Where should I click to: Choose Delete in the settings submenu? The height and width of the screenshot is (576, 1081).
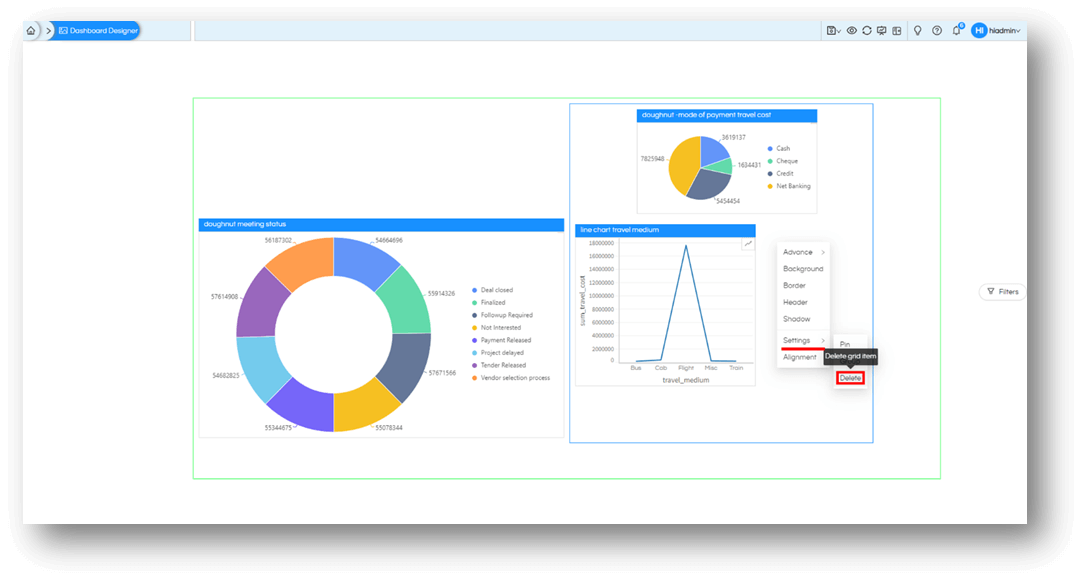click(850, 378)
